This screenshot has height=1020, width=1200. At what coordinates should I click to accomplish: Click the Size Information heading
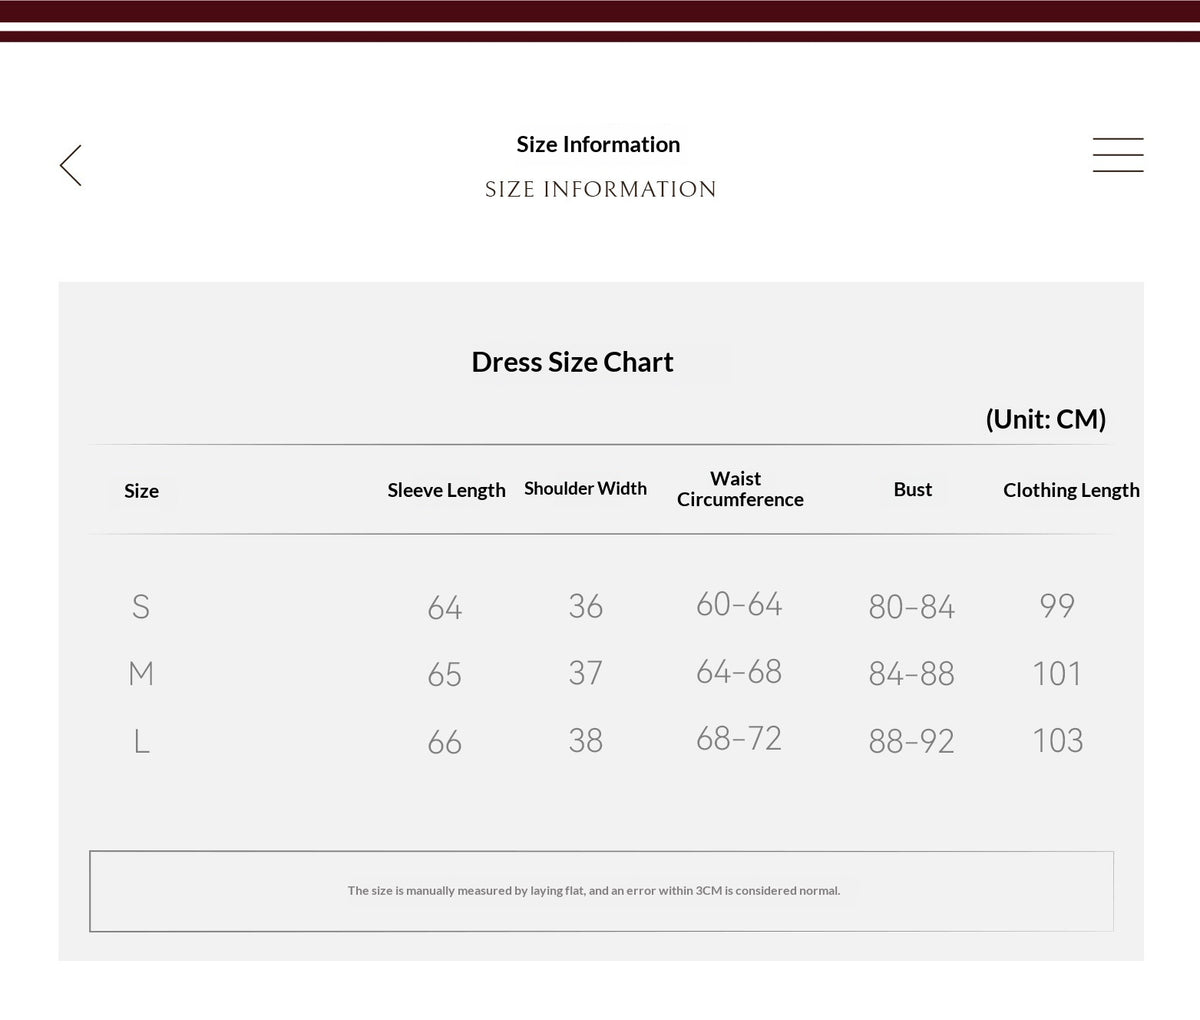598,144
